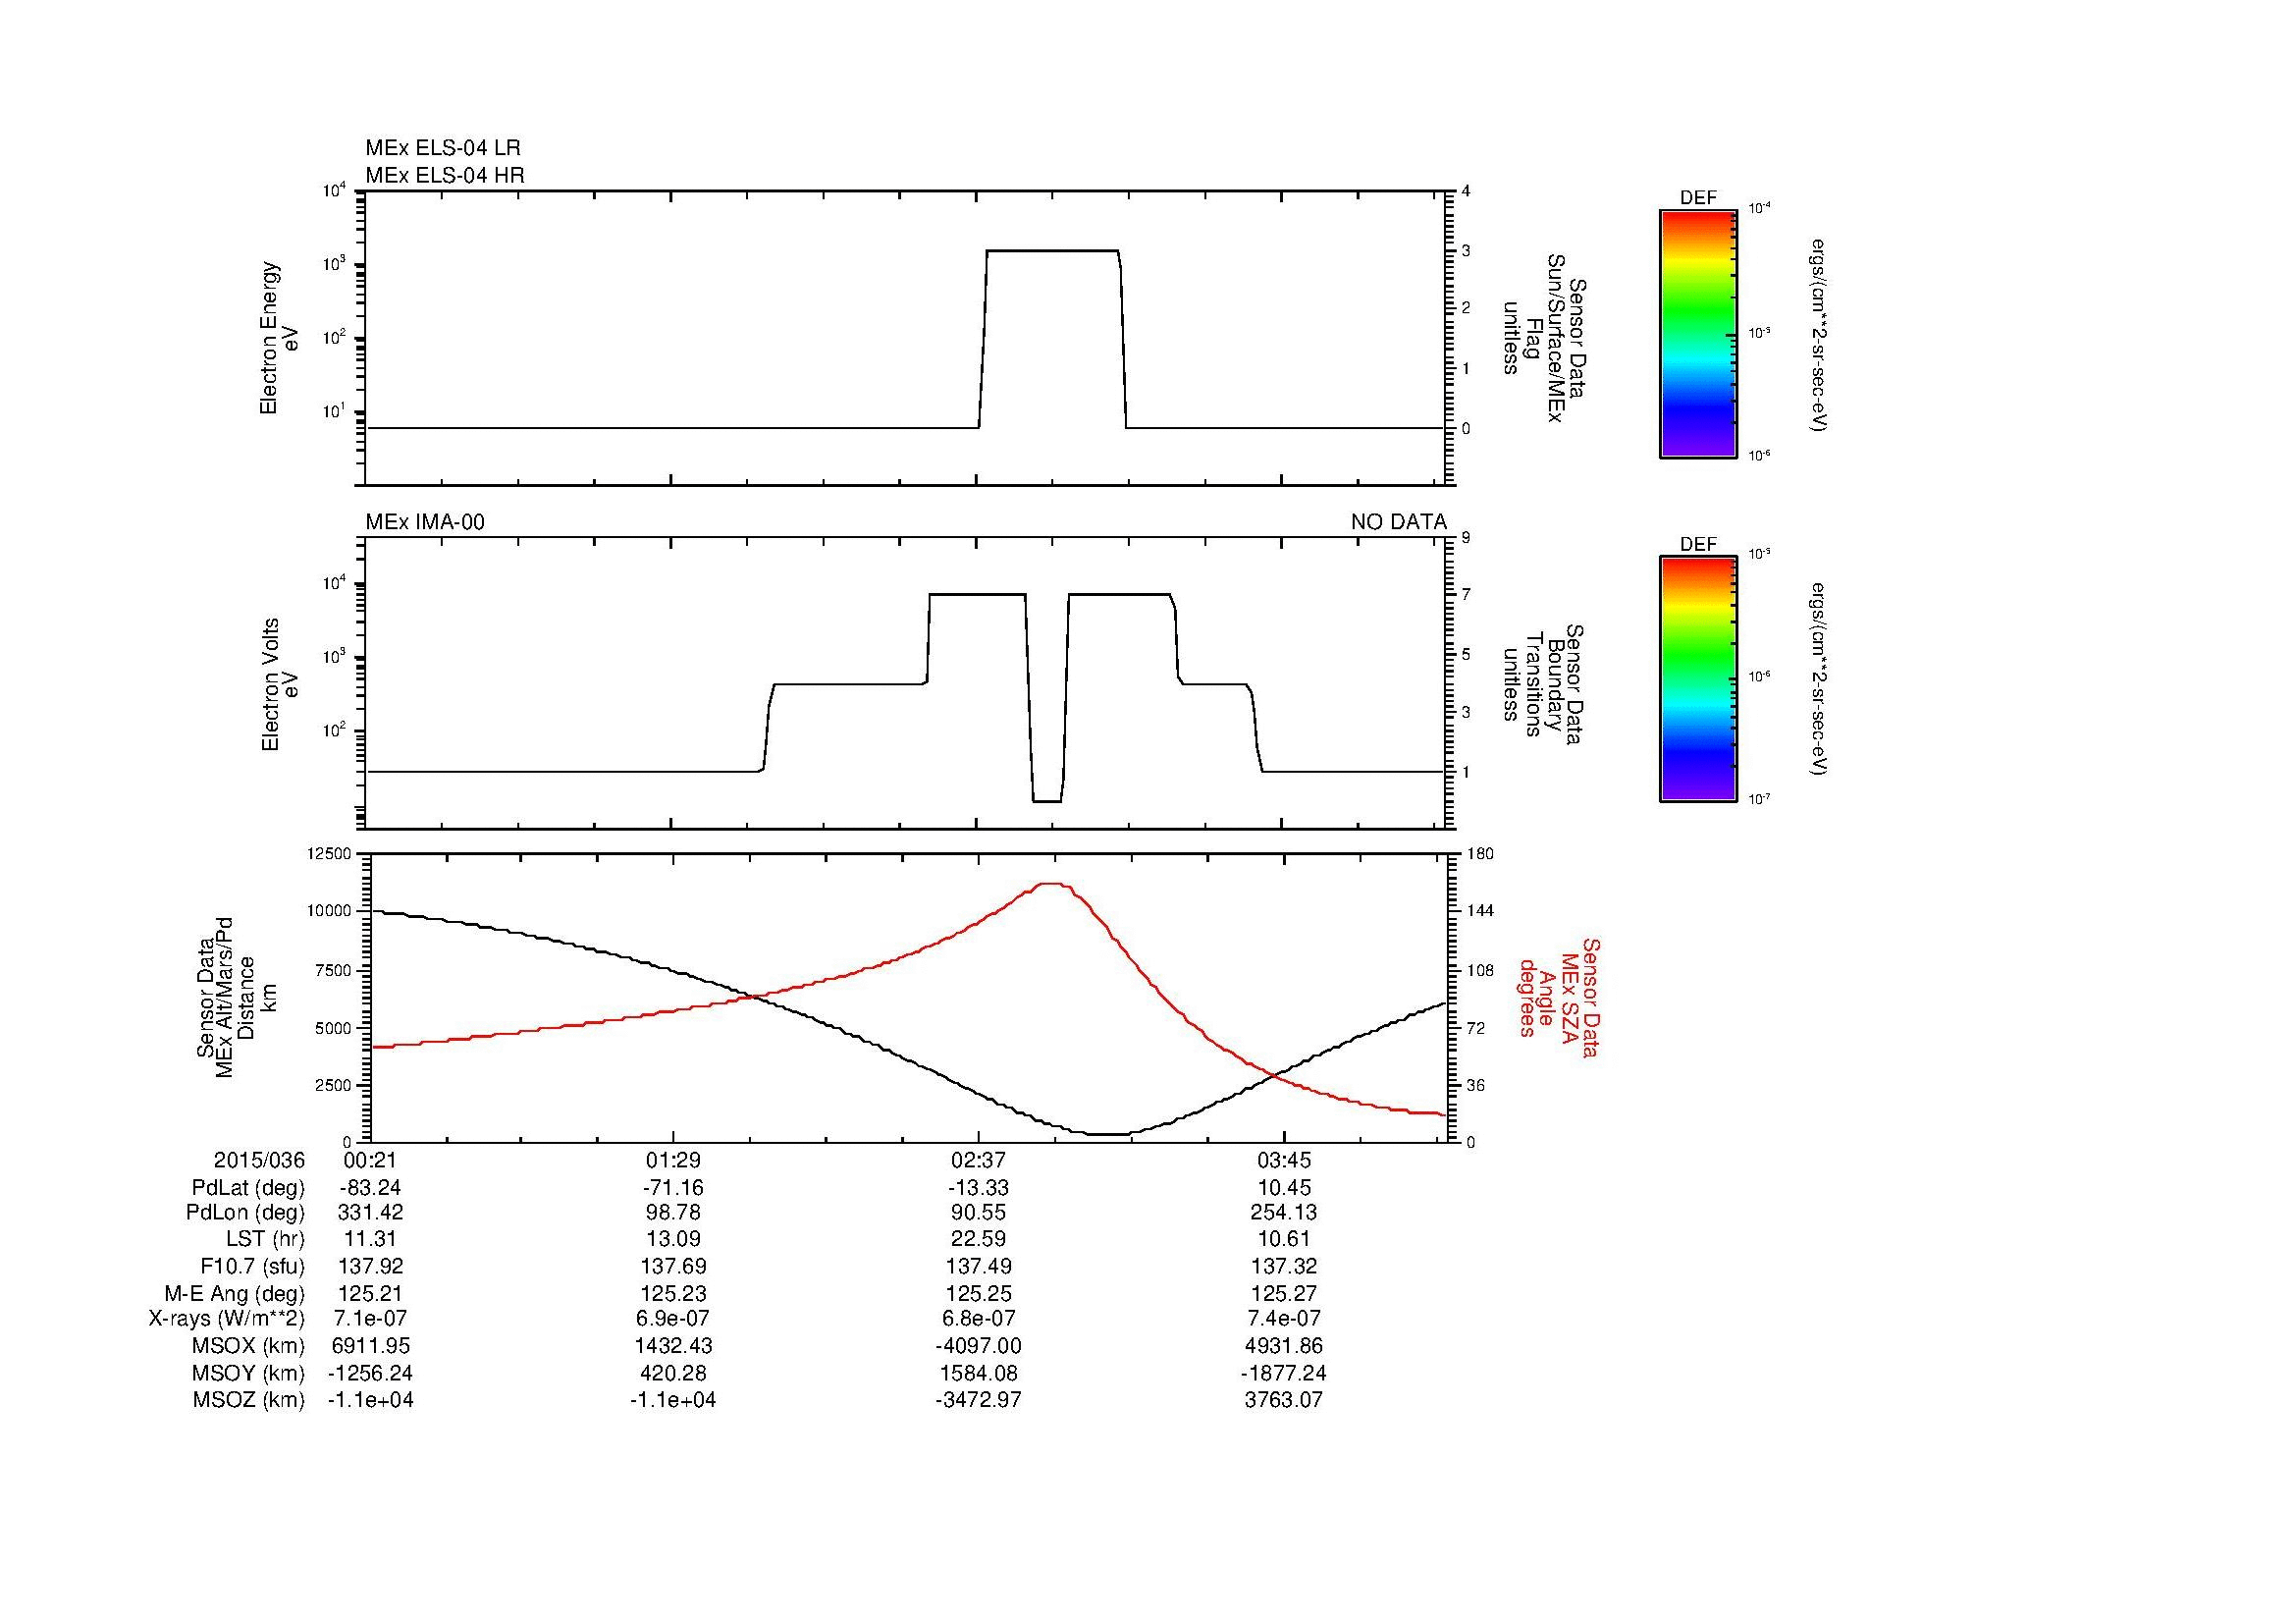Select the 'MSOY (km)' row label
The height and width of the screenshot is (1623, 2296).
[248, 1373]
